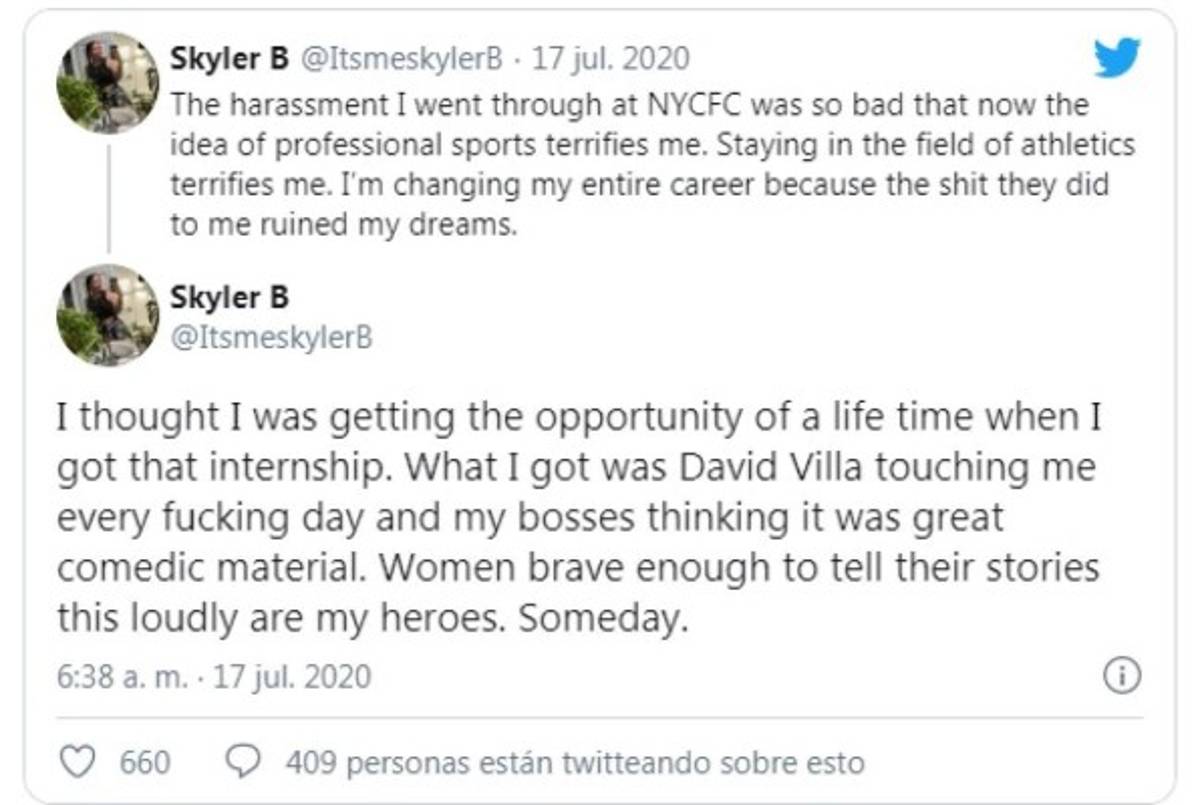Click the main tweet text about the internship

[578, 518]
